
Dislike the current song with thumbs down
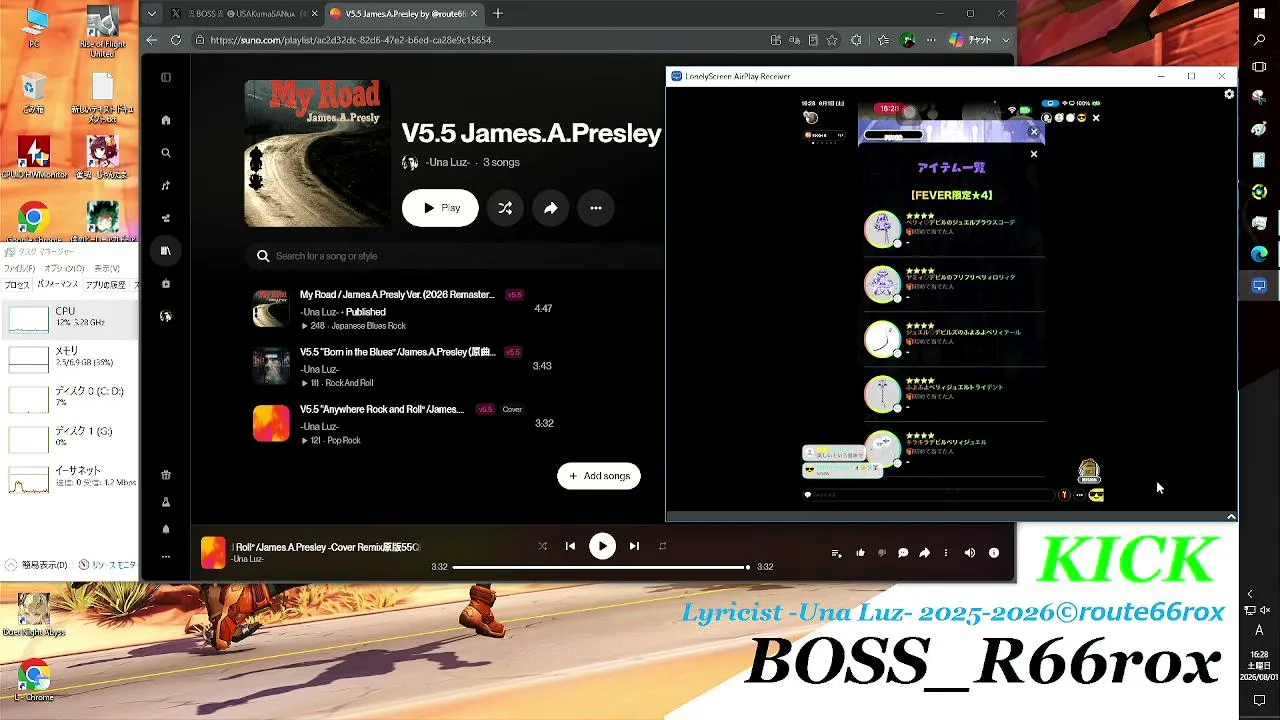[x=882, y=553]
